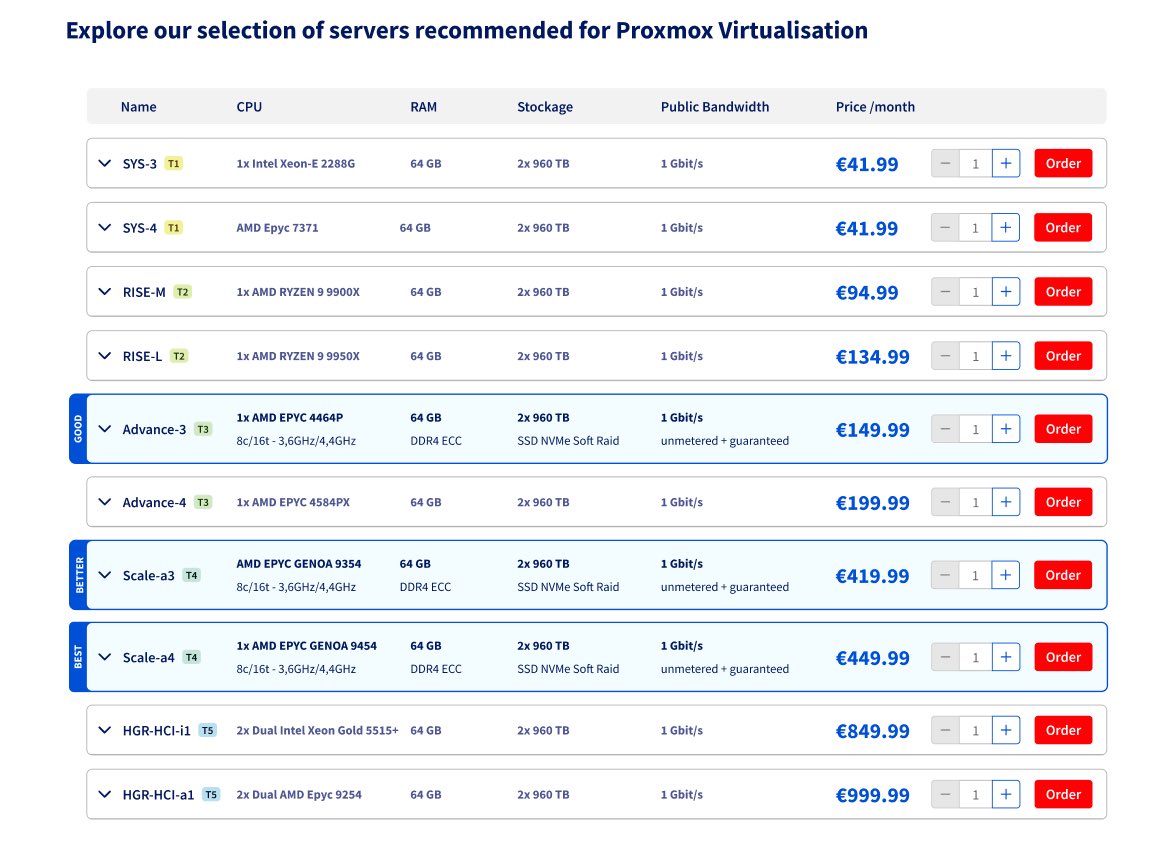
Task: Order the Scale-a3 server
Action: (x=1063, y=575)
